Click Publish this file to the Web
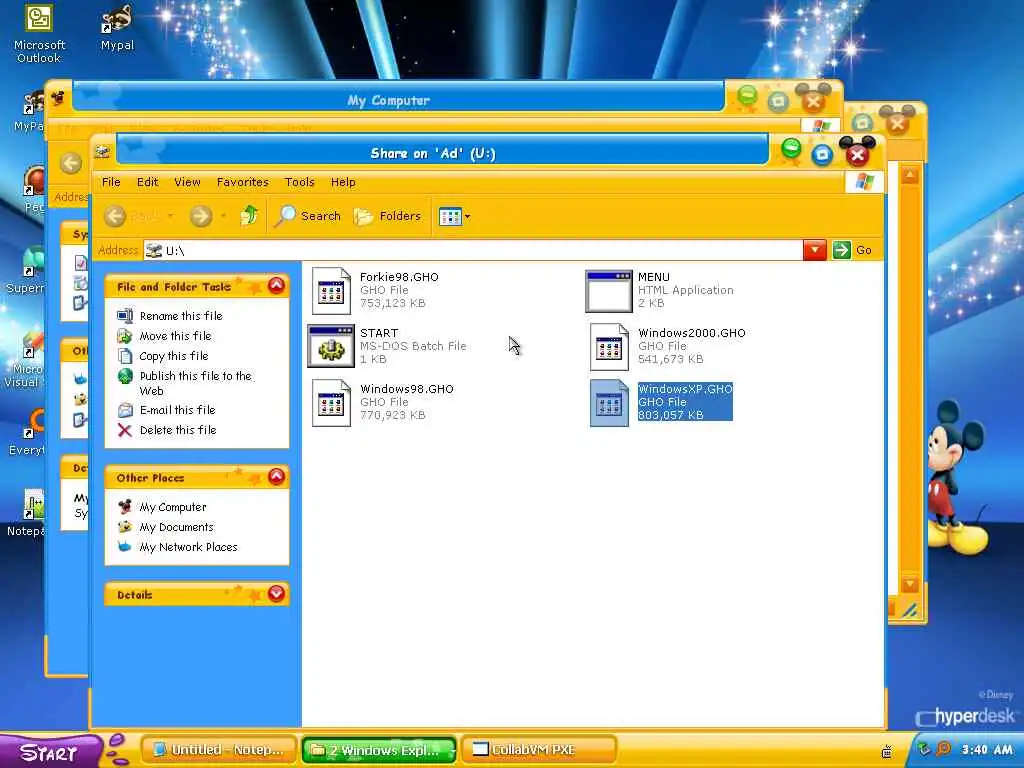Viewport: 1024px width, 768px height. pos(195,383)
